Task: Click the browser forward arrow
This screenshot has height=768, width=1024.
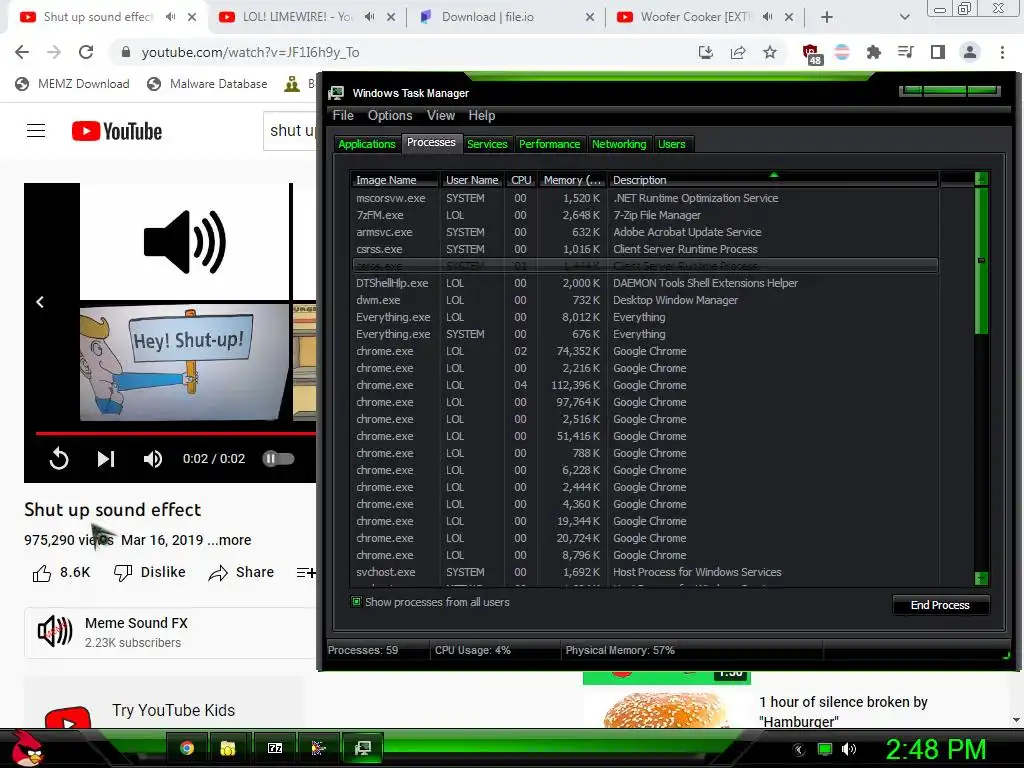Action: tap(54, 52)
